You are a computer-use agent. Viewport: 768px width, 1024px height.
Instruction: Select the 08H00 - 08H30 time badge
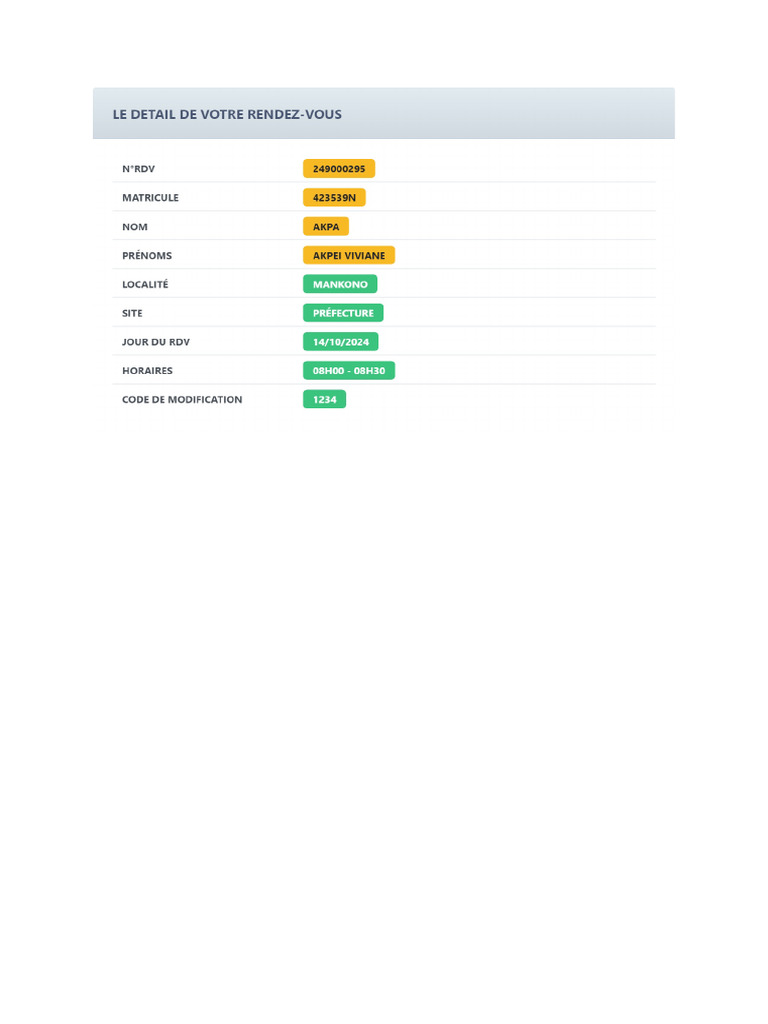tap(349, 371)
